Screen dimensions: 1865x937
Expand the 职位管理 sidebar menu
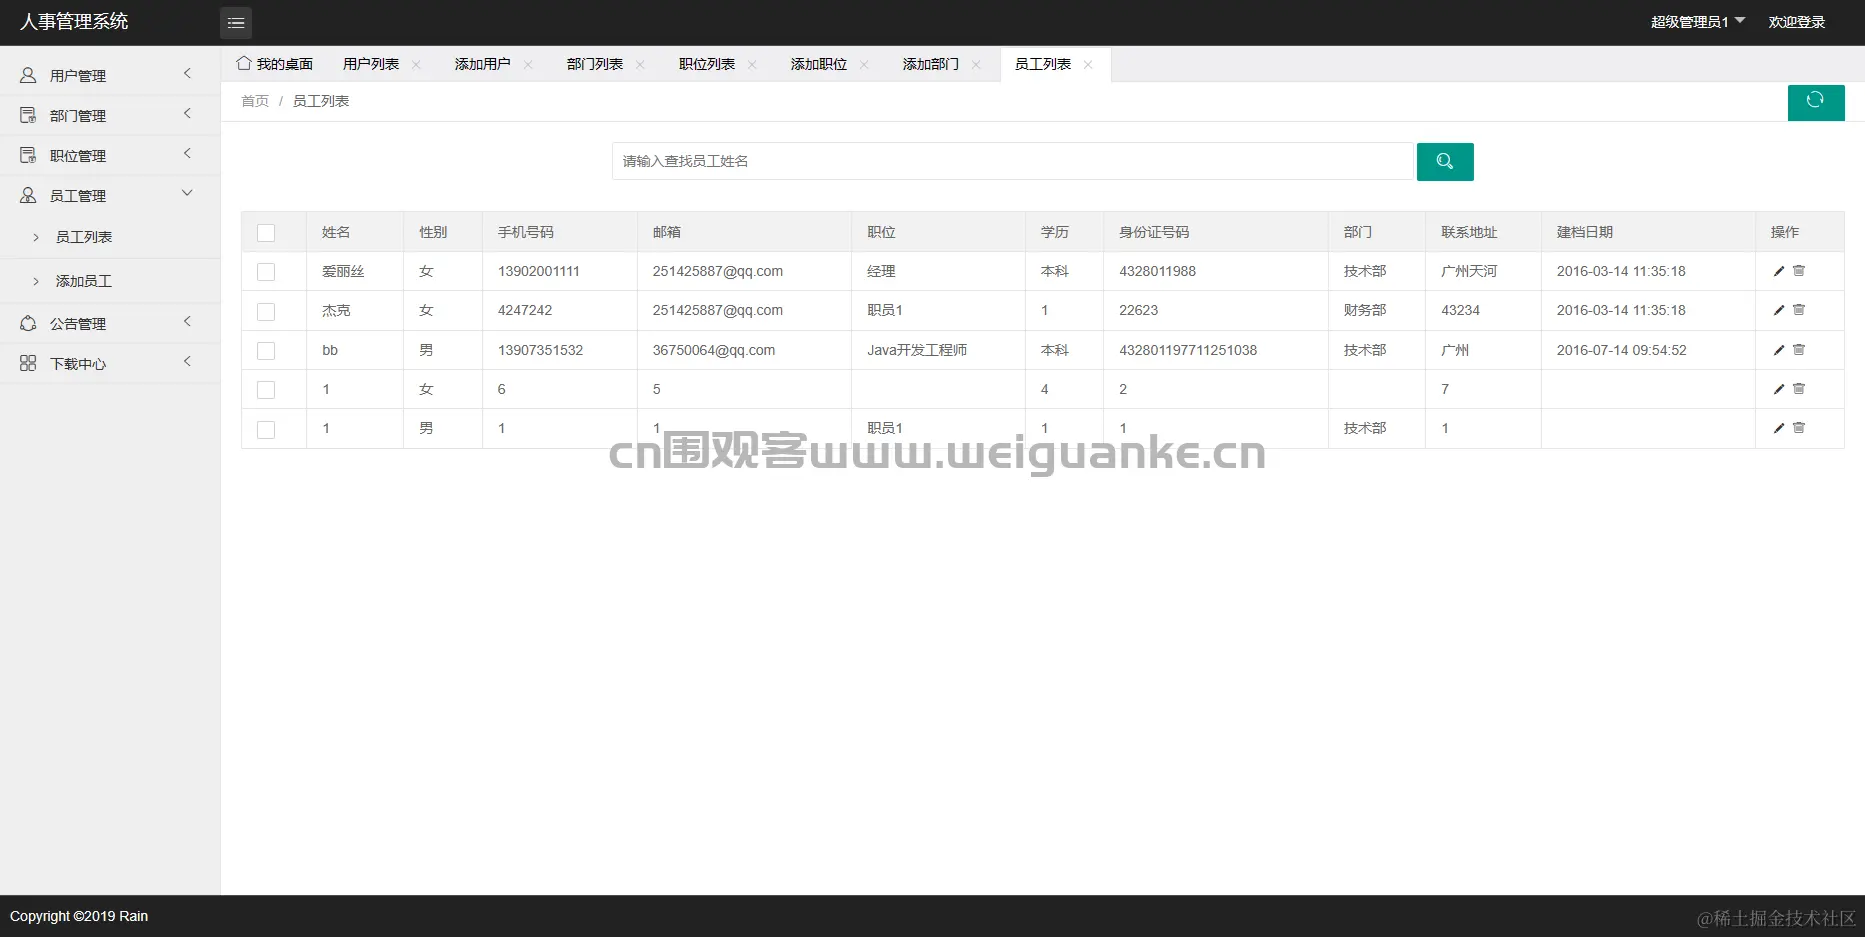(187, 153)
